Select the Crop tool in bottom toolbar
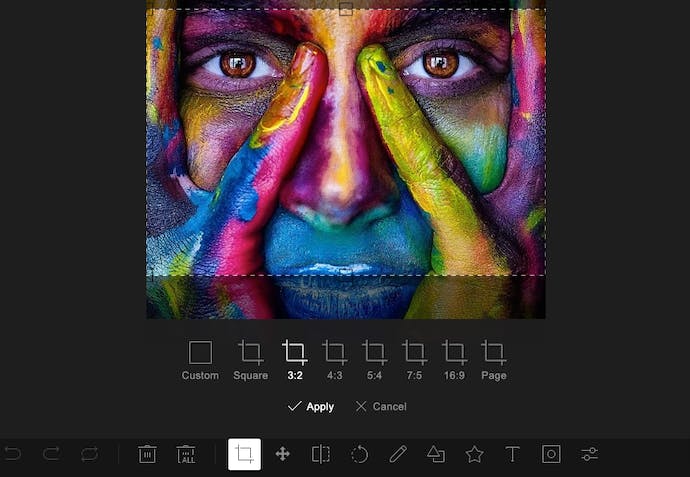This screenshot has width=690, height=477. (x=244, y=454)
